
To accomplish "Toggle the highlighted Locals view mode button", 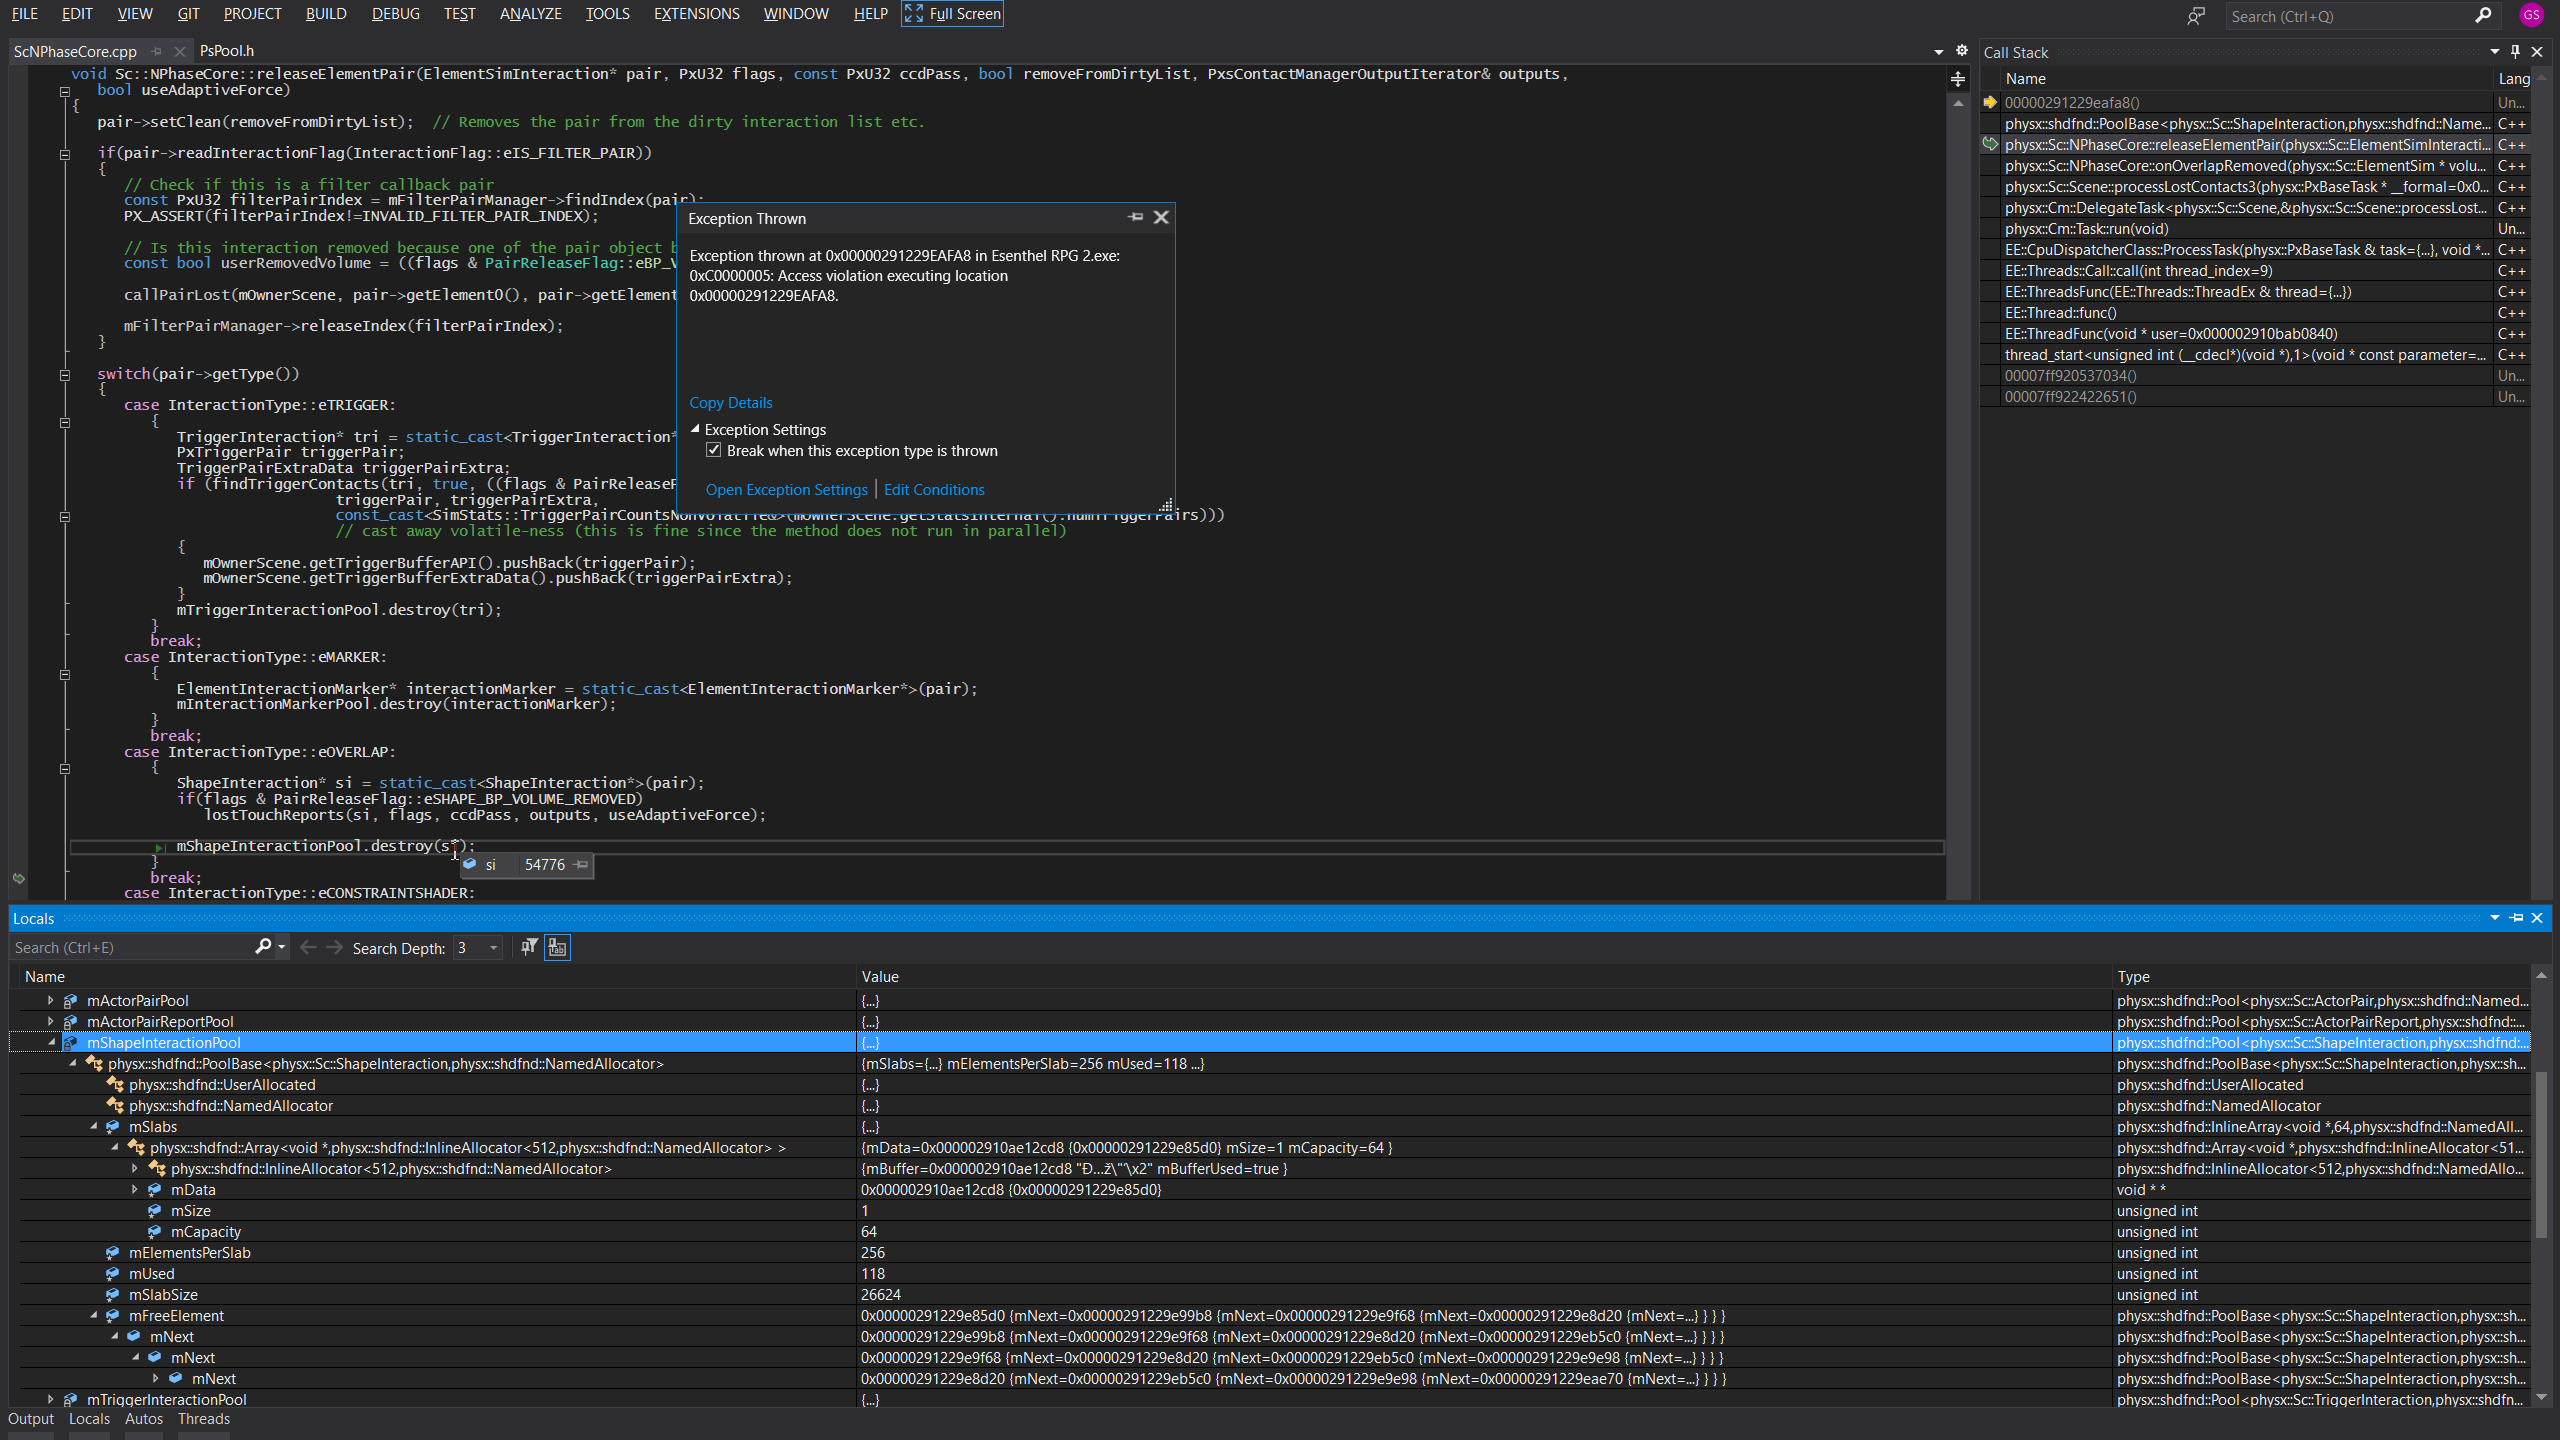I will 557,947.
